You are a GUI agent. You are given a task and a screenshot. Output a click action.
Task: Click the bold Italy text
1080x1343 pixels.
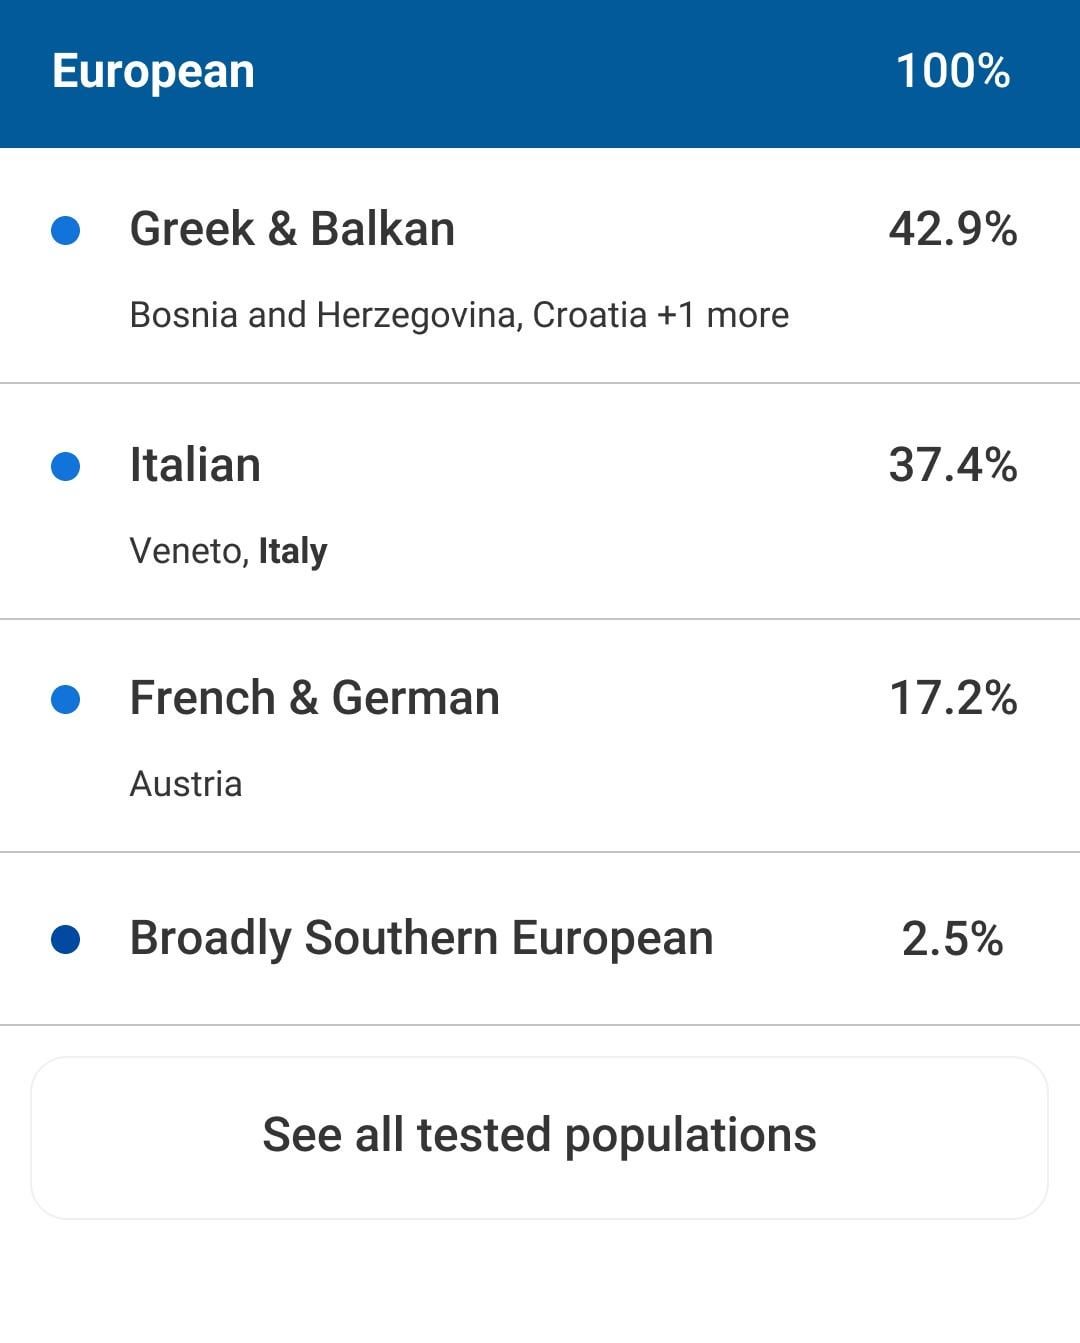coord(293,551)
